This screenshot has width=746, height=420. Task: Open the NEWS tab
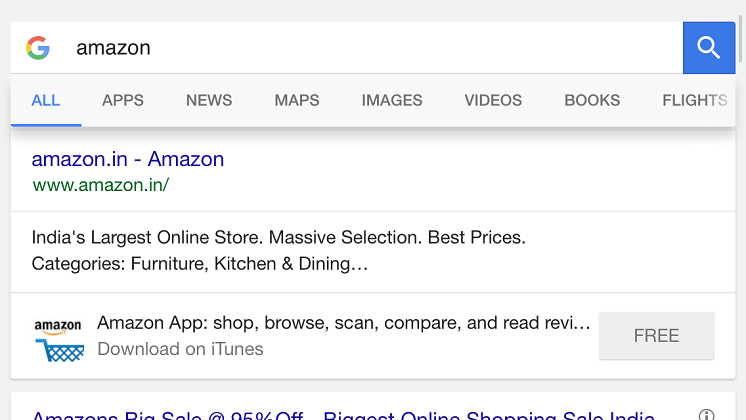[x=209, y=100]
